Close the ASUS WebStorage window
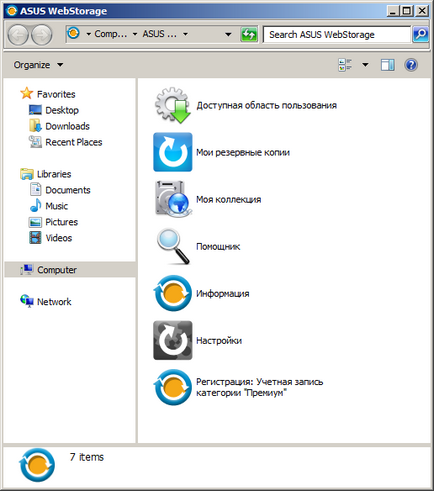Viewport: 434px width, 491px height. (x=422, y=11)
